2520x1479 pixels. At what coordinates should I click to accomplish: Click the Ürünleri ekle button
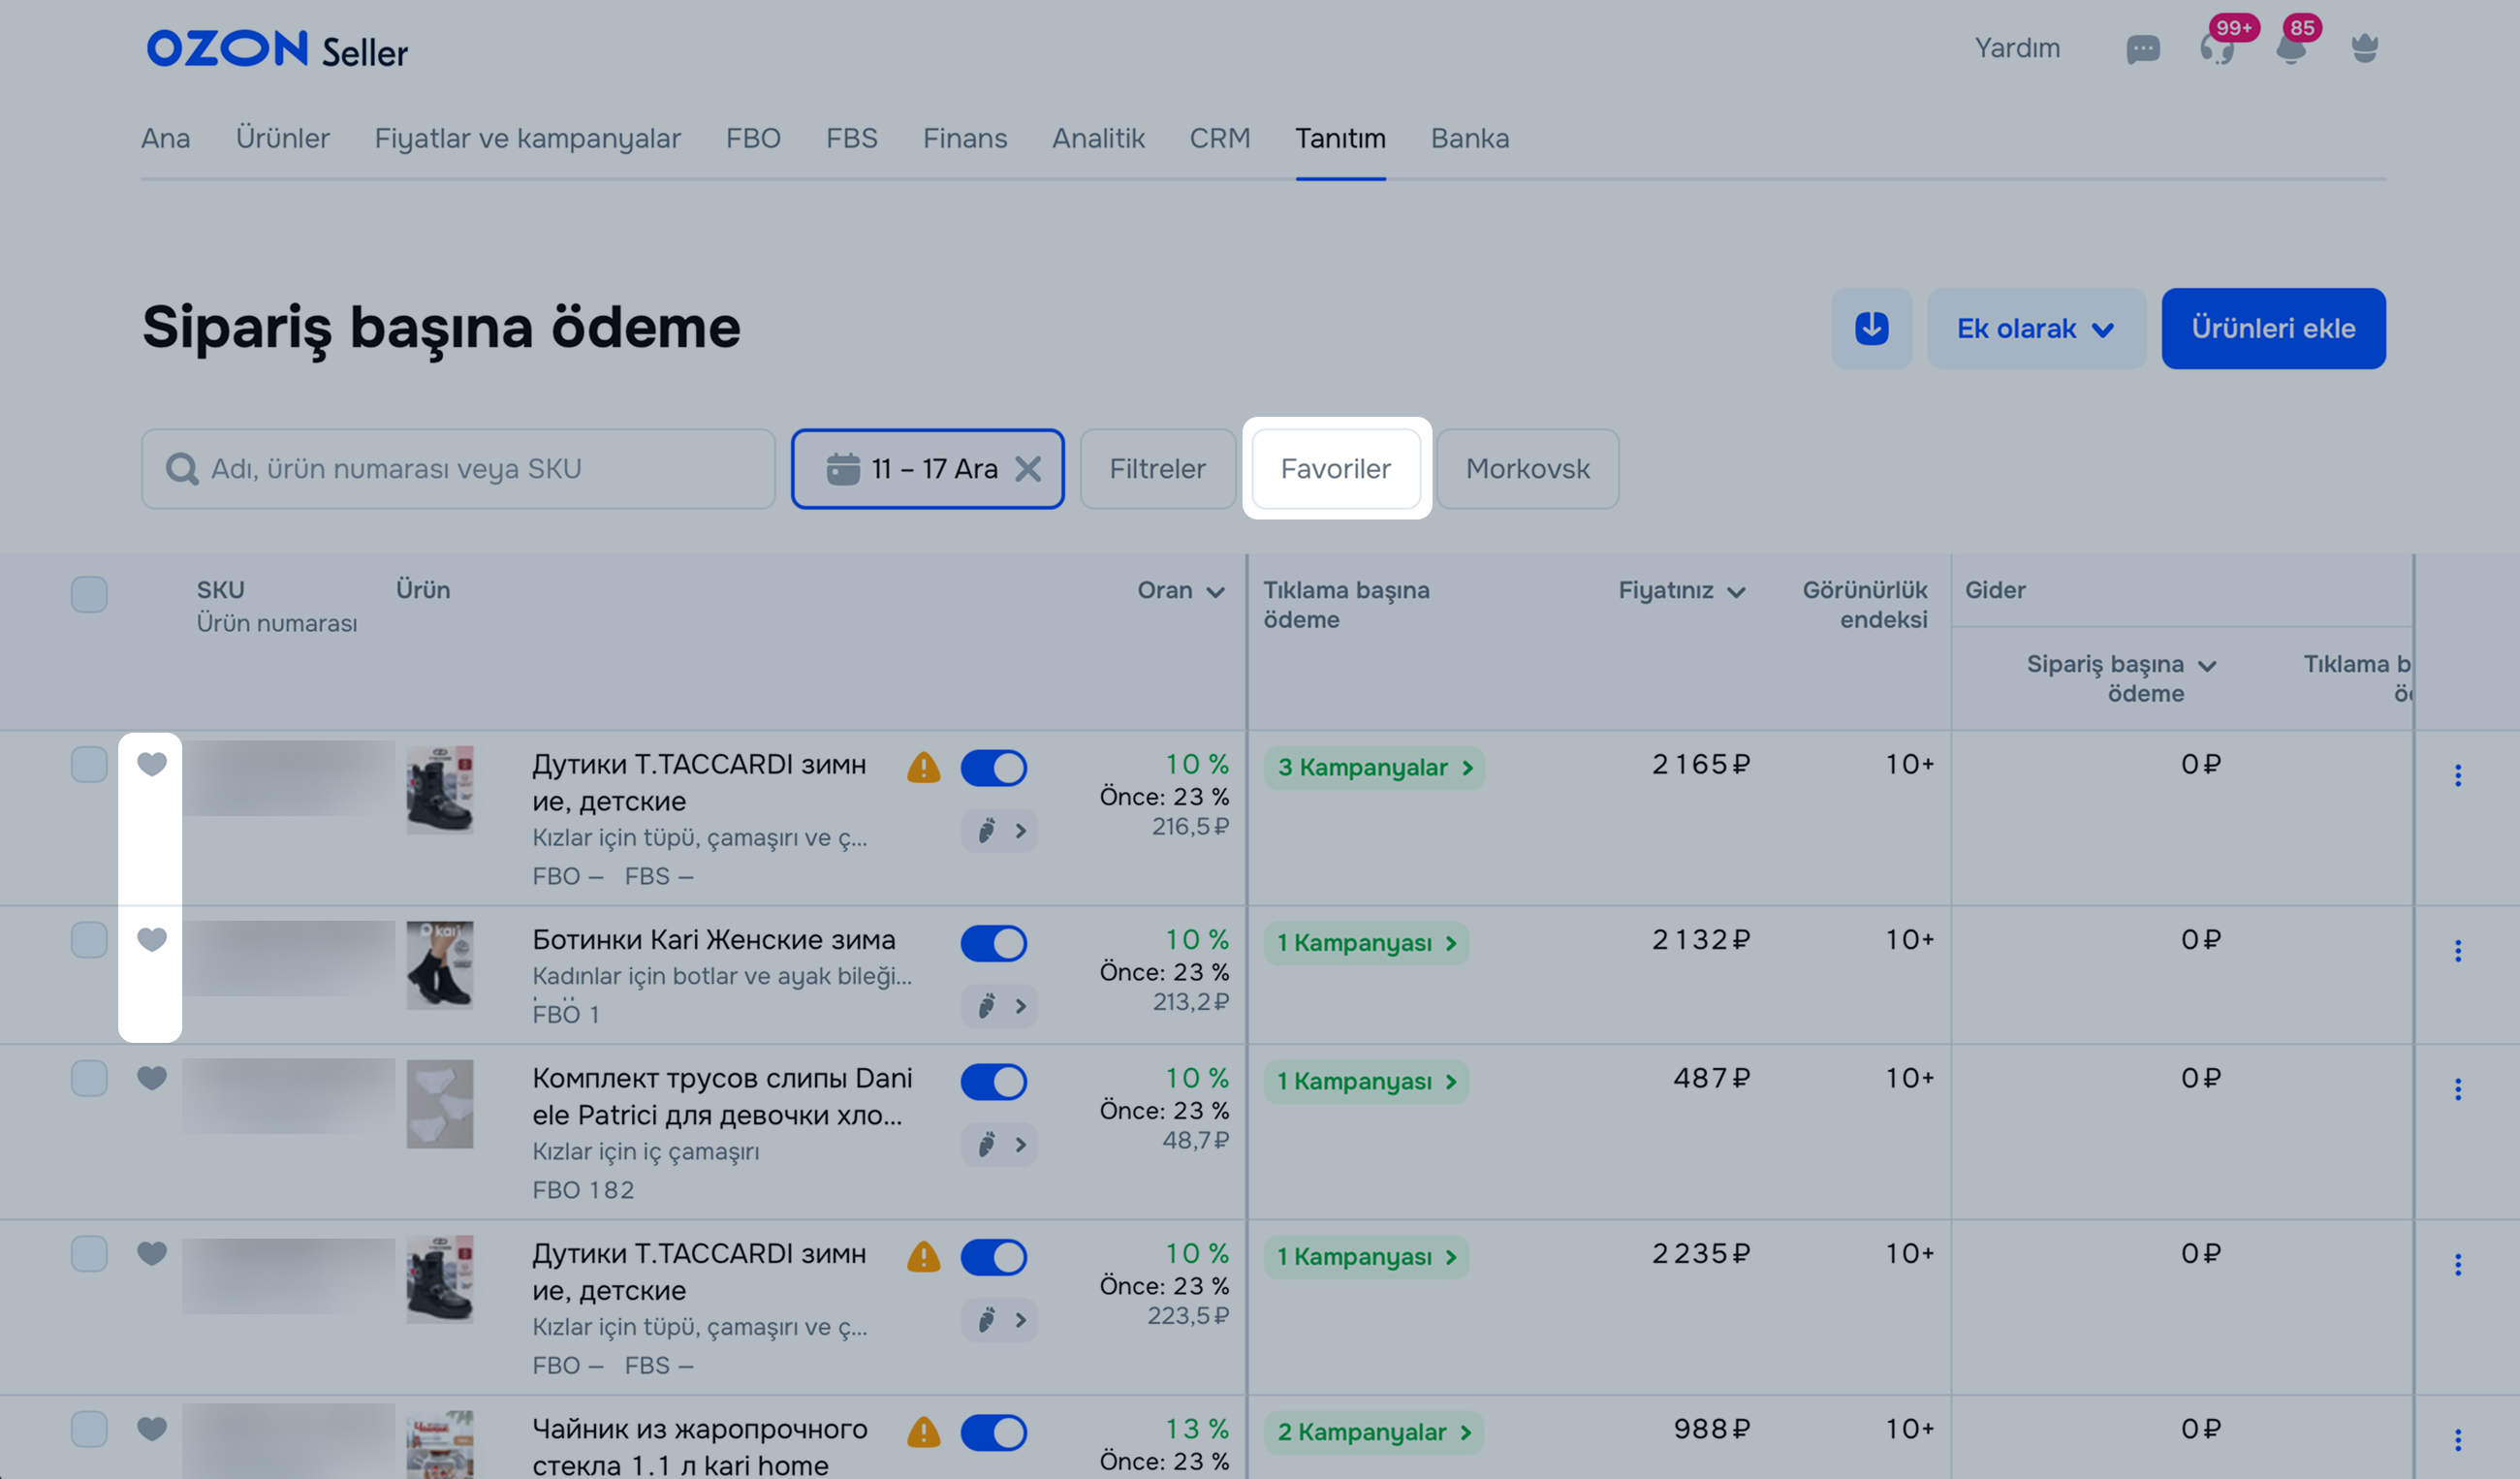2272,329
